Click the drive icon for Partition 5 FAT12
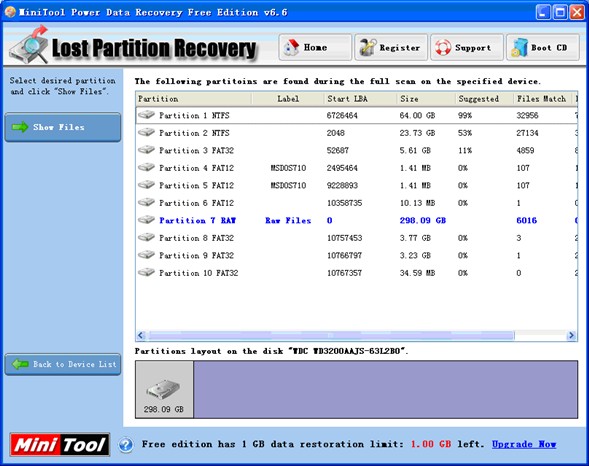The height and width of the screenshot is (466, 589). point(146,185)
